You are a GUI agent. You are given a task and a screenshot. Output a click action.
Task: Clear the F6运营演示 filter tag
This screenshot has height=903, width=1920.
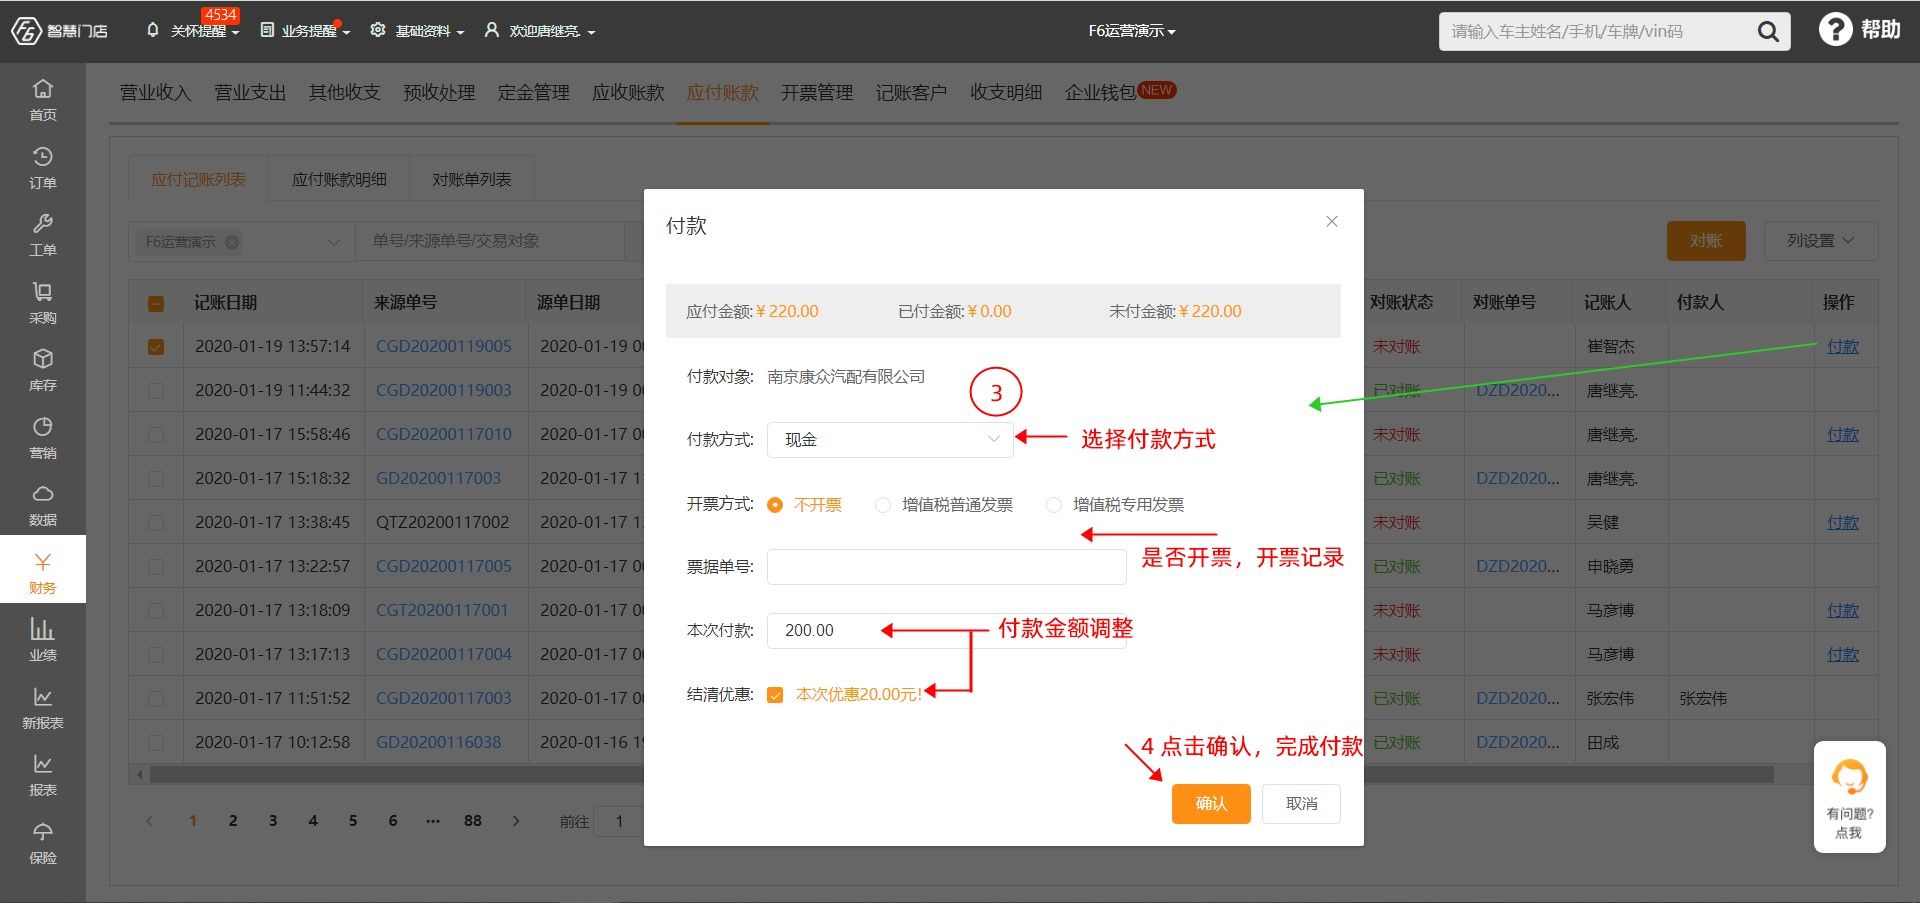pos(232,242)
